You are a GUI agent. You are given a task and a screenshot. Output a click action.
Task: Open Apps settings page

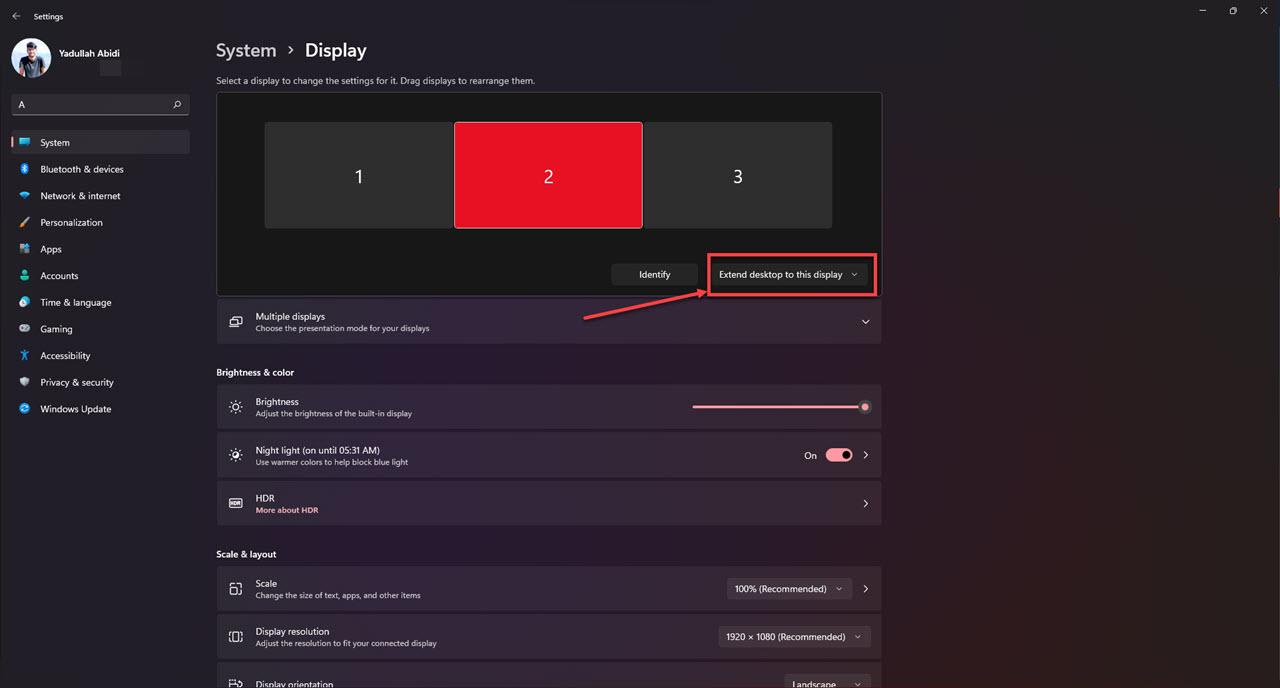tap(100, 249)
